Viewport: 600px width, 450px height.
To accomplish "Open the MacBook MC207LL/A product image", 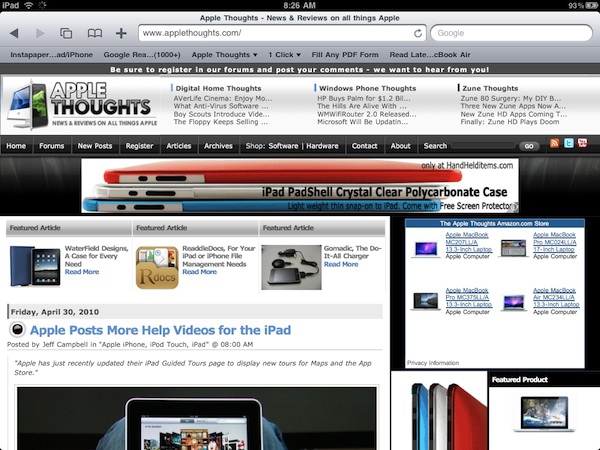I will click(426, 249).
